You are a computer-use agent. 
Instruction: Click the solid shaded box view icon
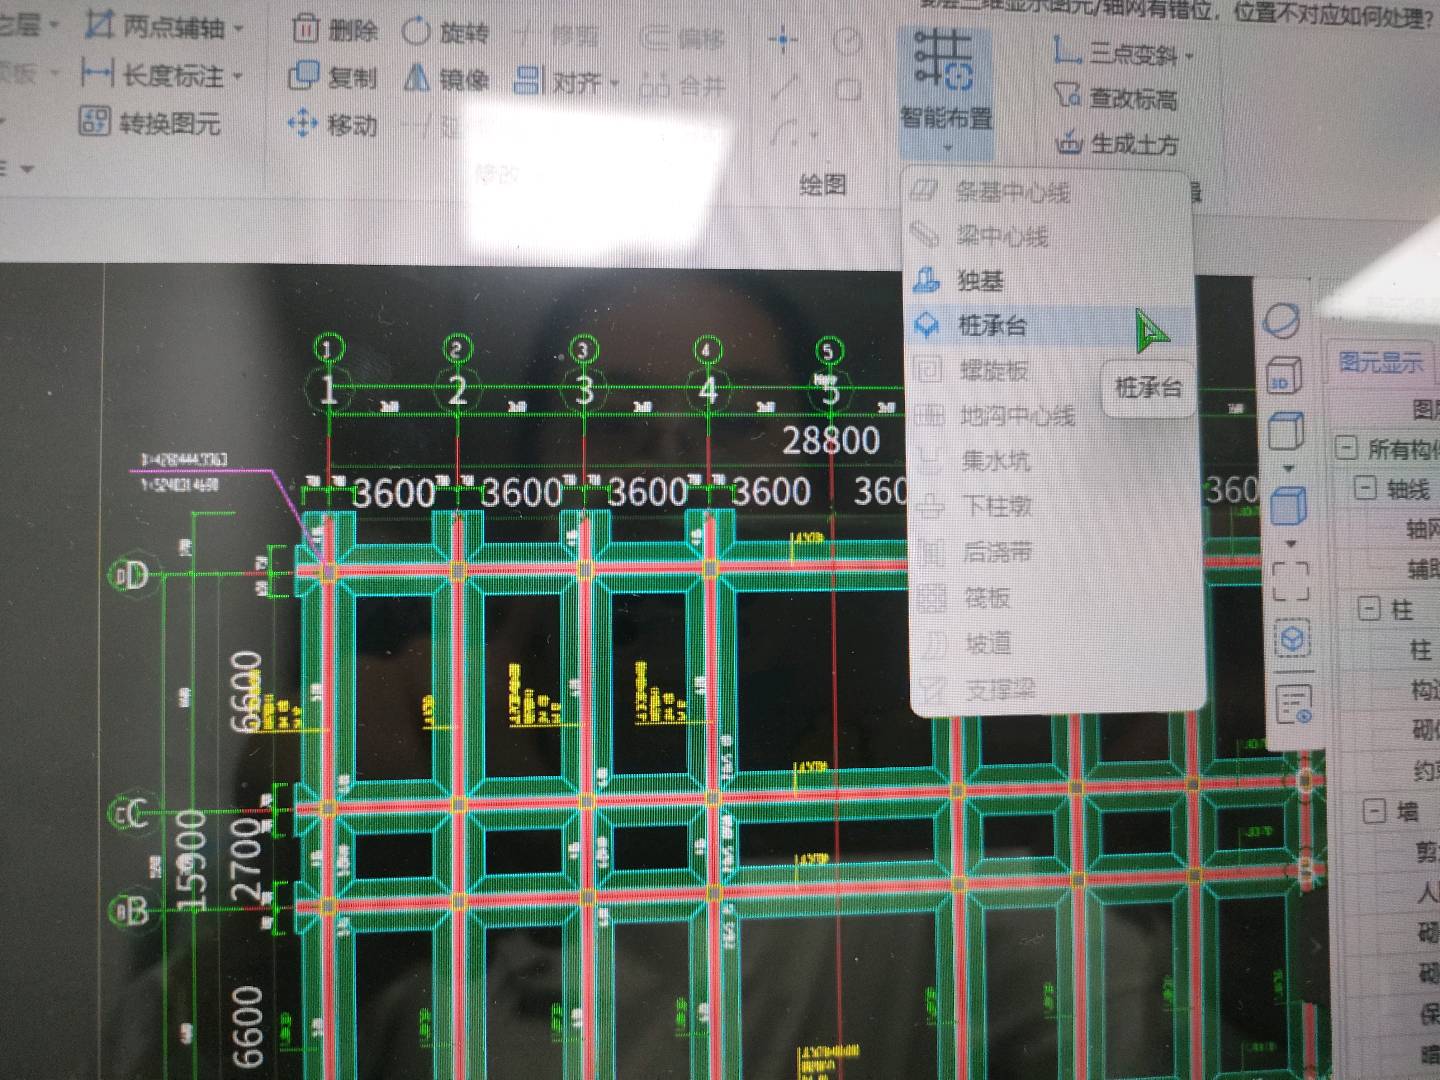(x=1288, y=506)
